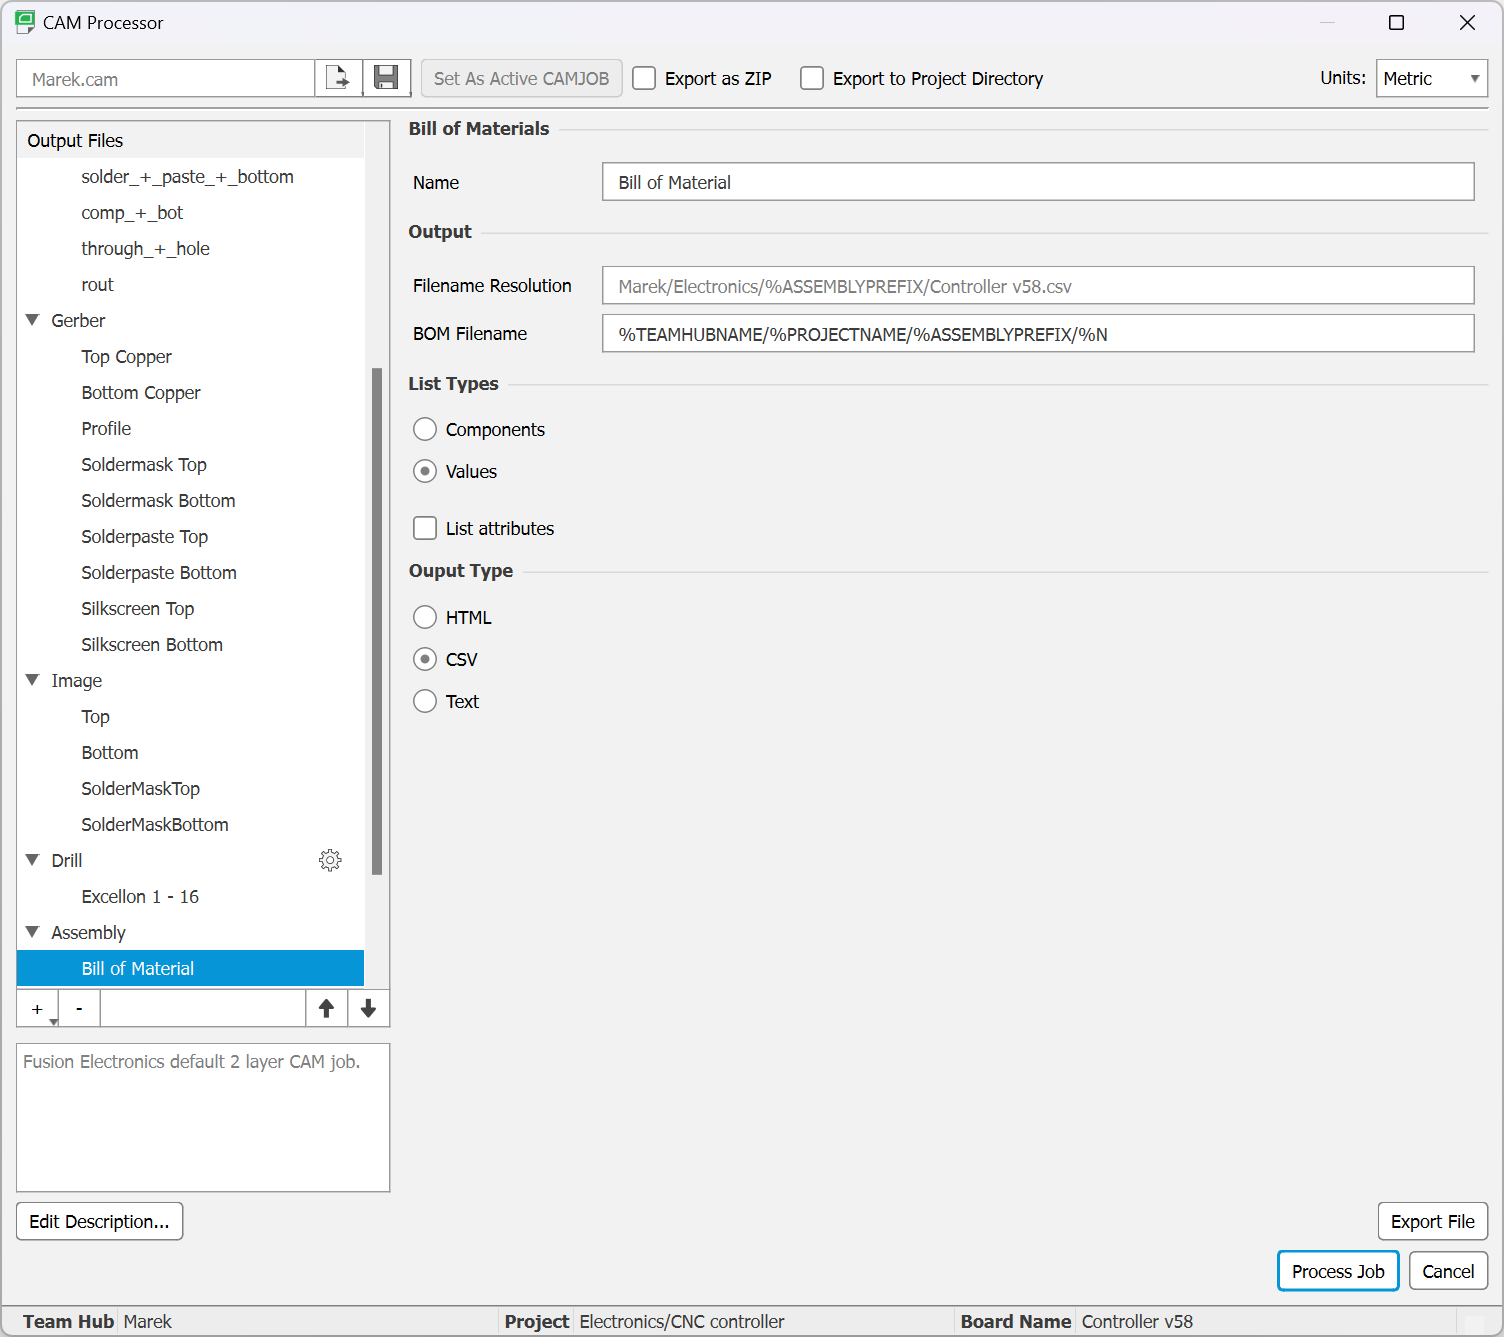
Task: Move the selected output down
Action: [x=368, y=1008]
